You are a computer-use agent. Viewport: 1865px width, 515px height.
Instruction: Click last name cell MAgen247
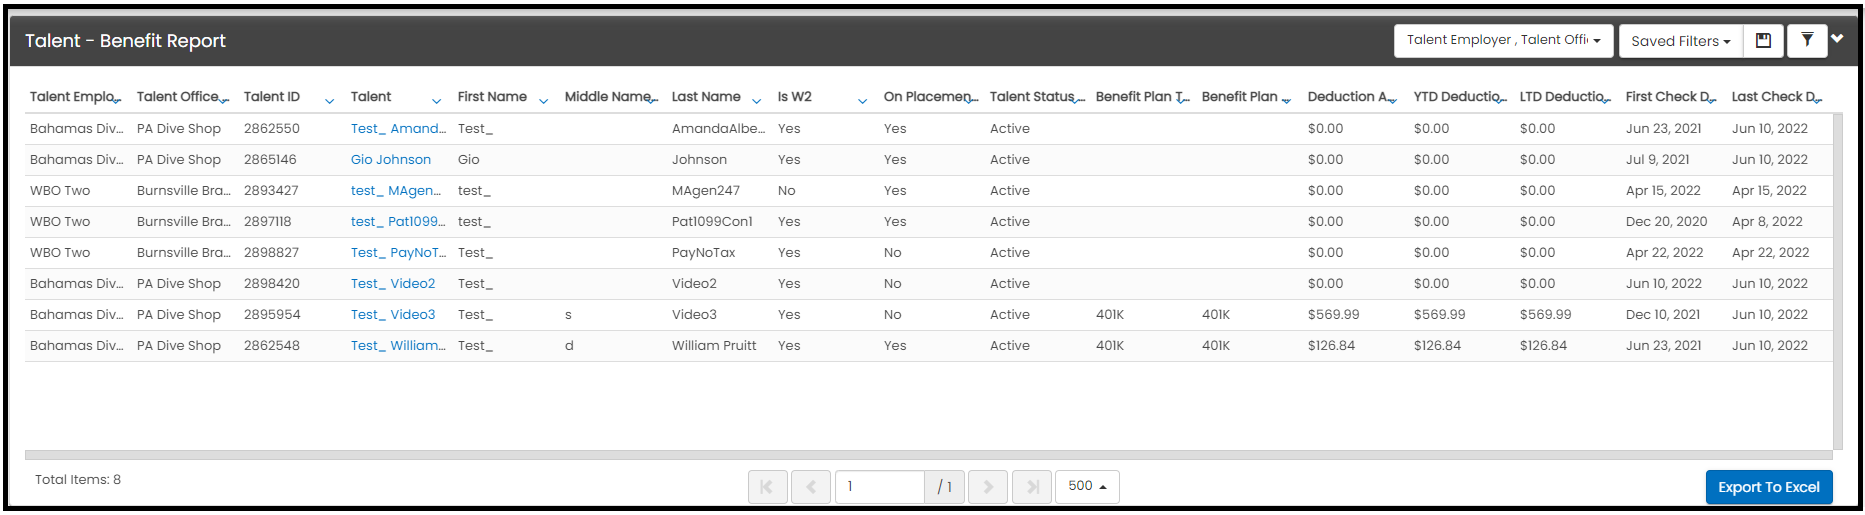(706, 190)
